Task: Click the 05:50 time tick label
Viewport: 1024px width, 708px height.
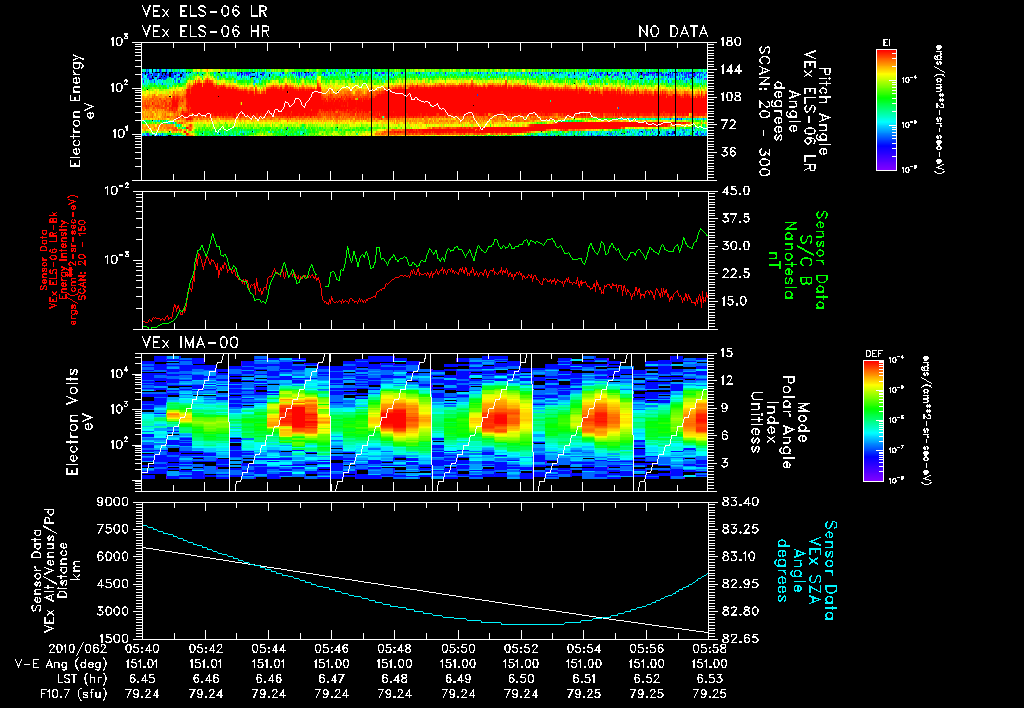Action: coord(457,648)
